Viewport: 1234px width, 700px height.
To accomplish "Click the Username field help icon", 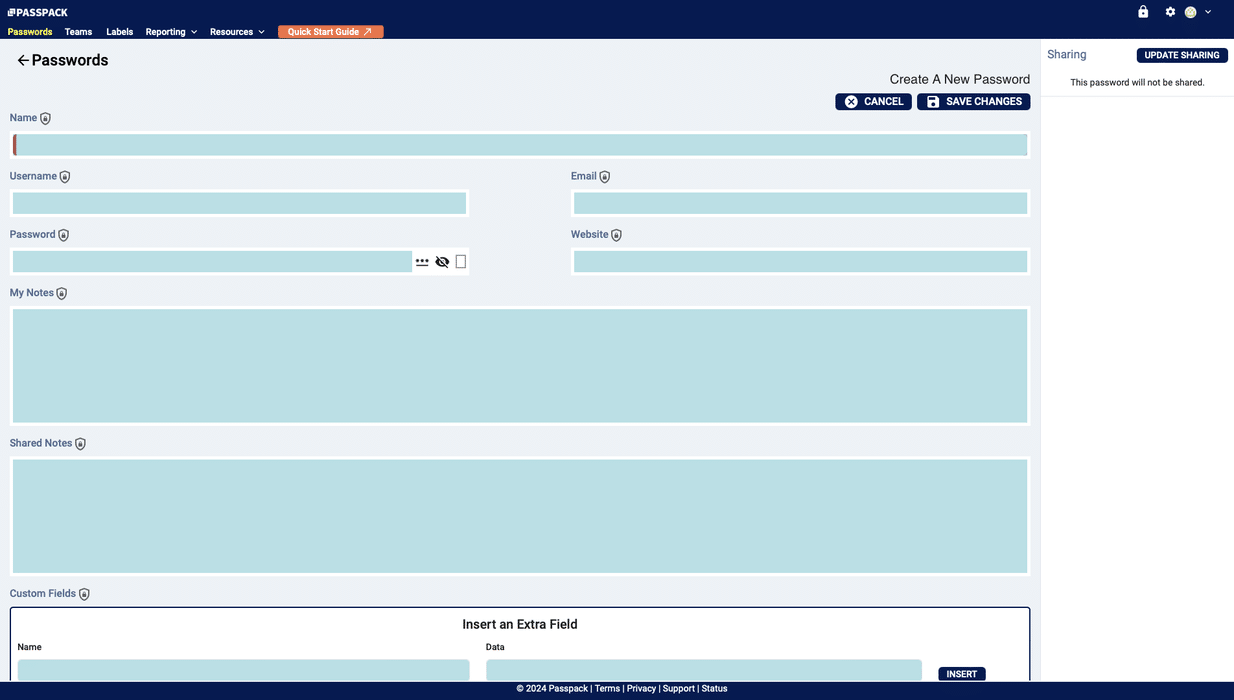I will (x=64, y=176).
